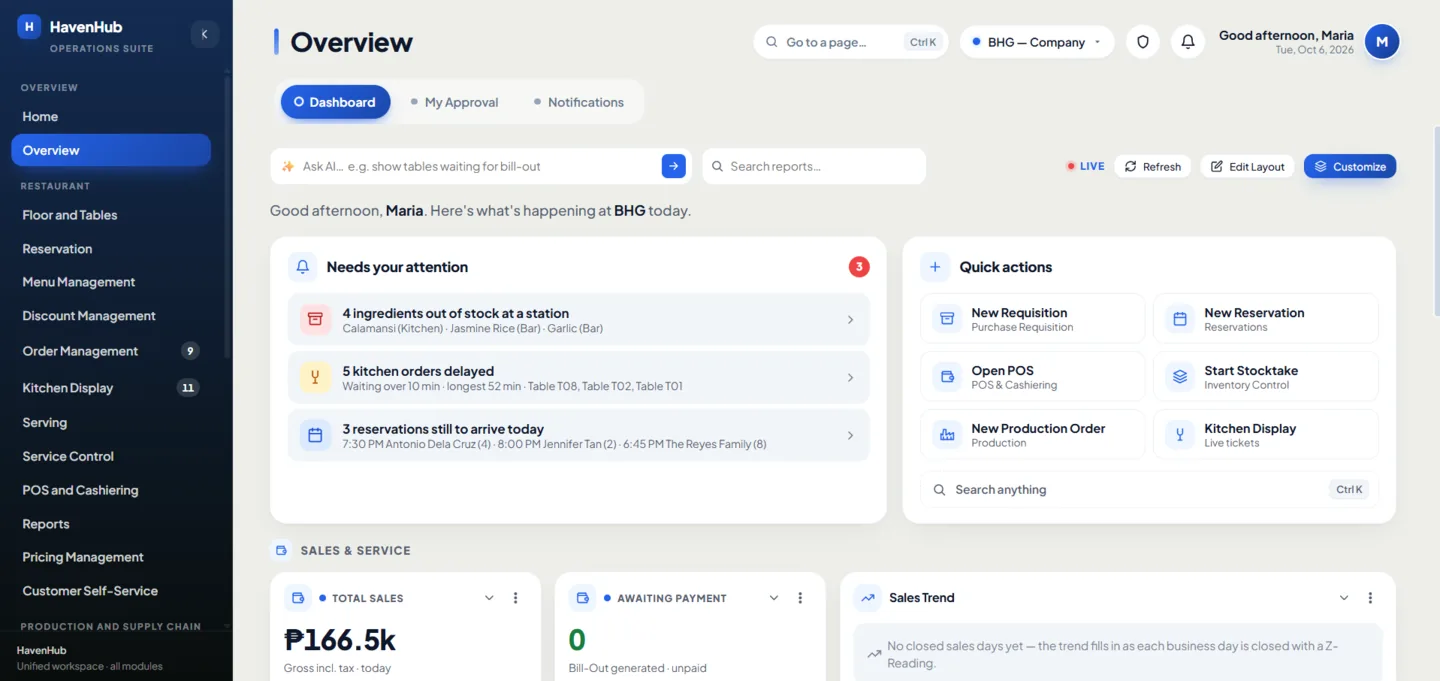Click the Sales Trend chart icon
The height and width of the screenshot is (681, 1440).
pos(867,598)
